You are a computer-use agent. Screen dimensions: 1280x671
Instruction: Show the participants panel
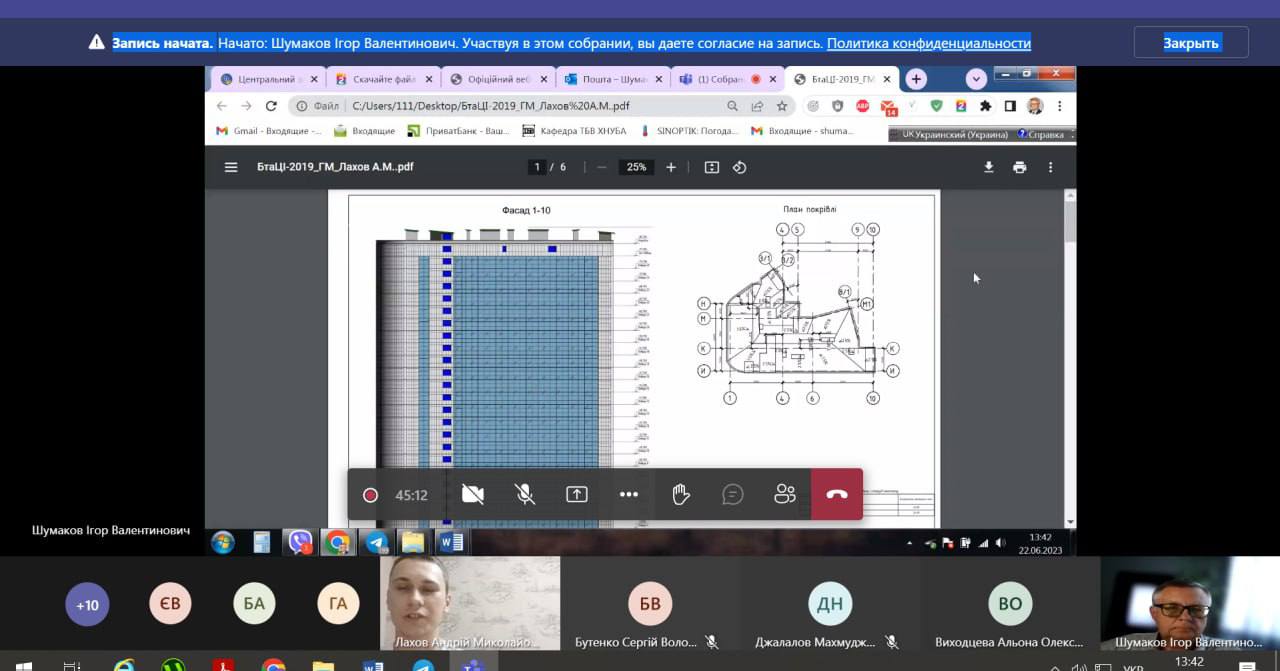pyautogui.click(x=785, y=494)
